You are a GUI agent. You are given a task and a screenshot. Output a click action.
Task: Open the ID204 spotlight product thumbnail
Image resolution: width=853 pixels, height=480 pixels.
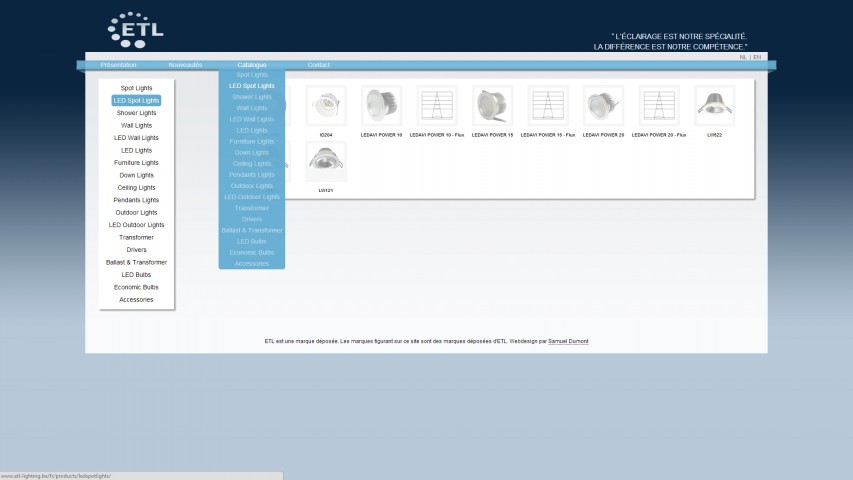(326, 106)
